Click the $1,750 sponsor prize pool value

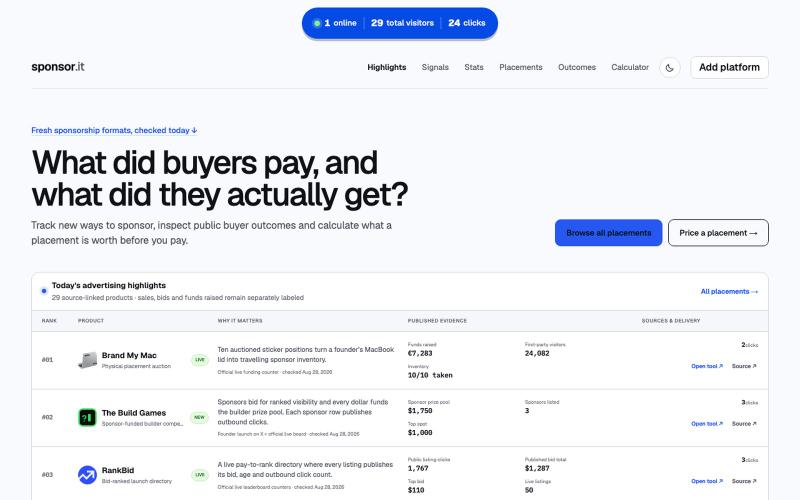click(420, 411)
